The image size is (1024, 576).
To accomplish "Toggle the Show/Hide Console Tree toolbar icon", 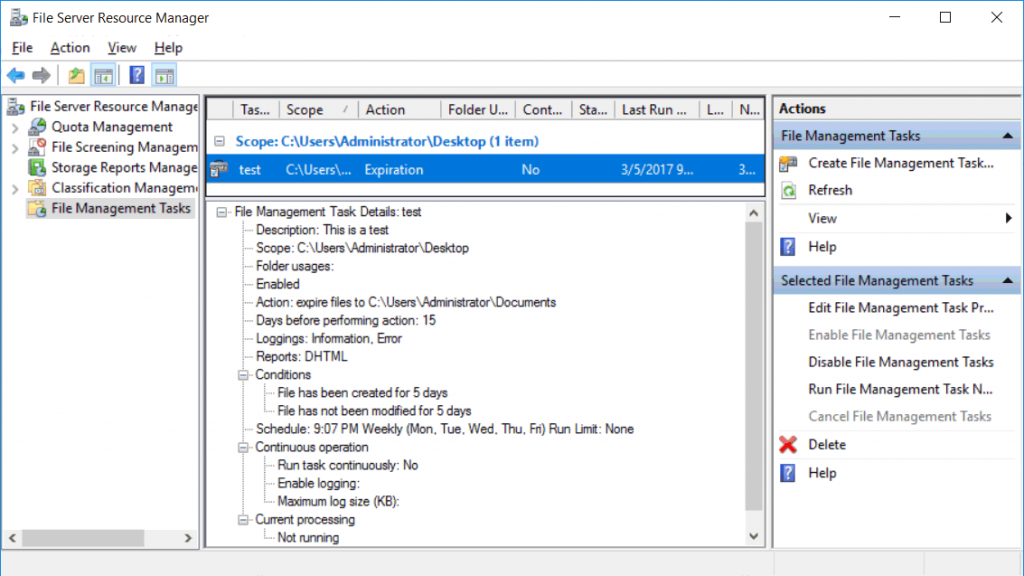I will [104, 74].
